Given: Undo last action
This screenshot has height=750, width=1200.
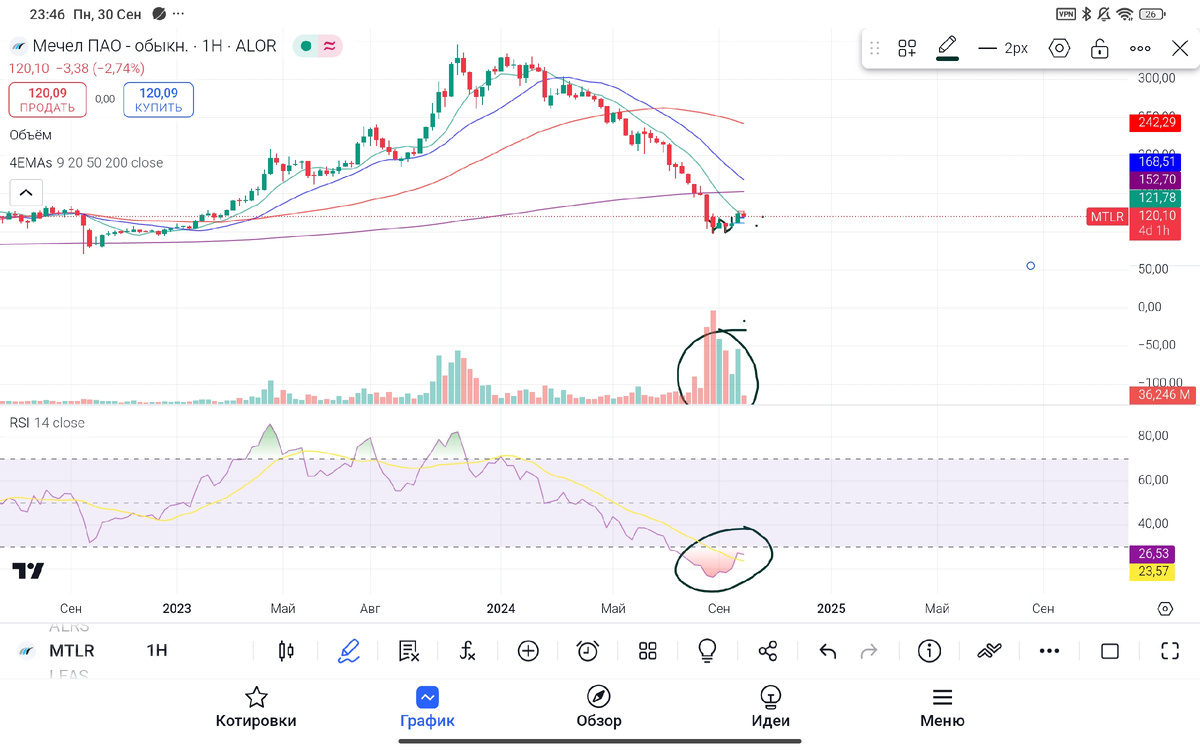Looking at the screenshot, I should (828, 652).
